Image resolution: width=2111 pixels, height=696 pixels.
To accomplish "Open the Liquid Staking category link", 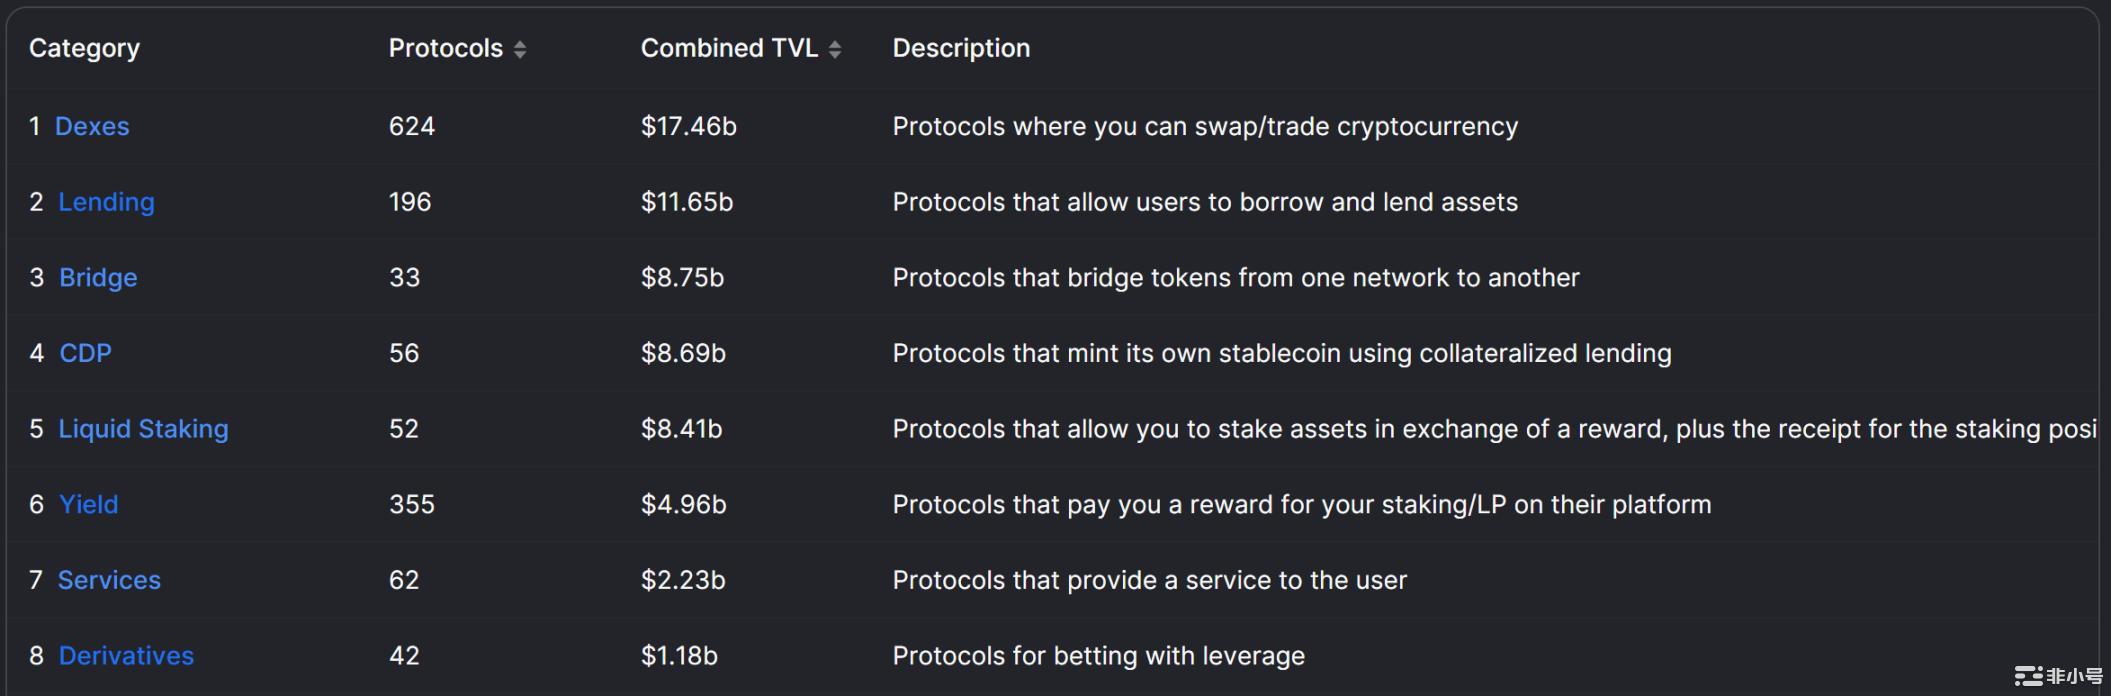I will tap(143, 429).
